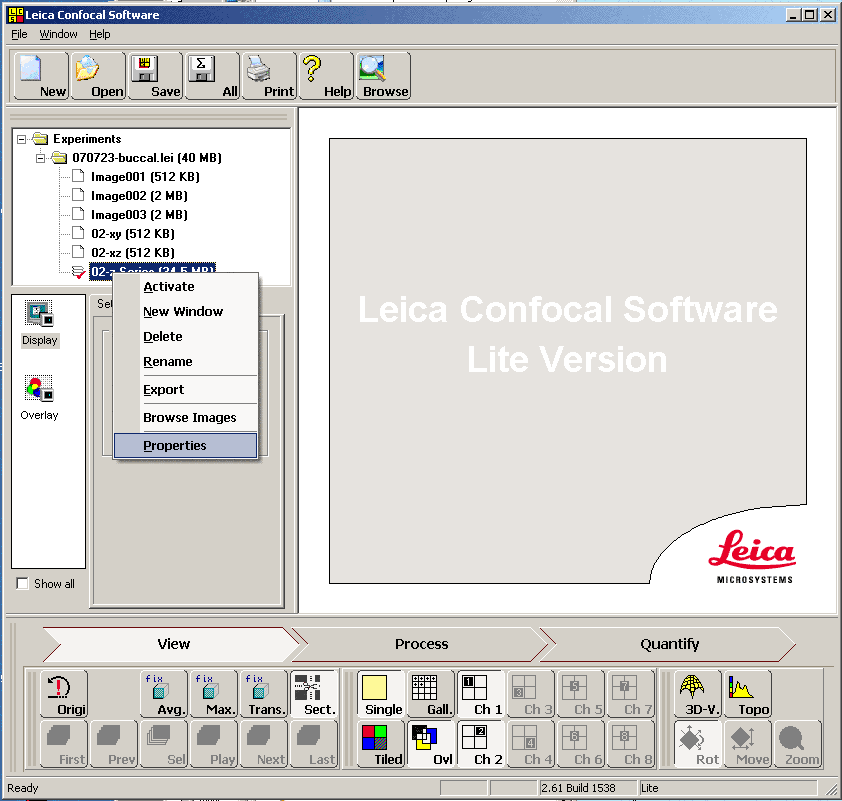Open Help via the question mark button
The height and width of the screenshot is (801, 842).
(x=326, y=76)
